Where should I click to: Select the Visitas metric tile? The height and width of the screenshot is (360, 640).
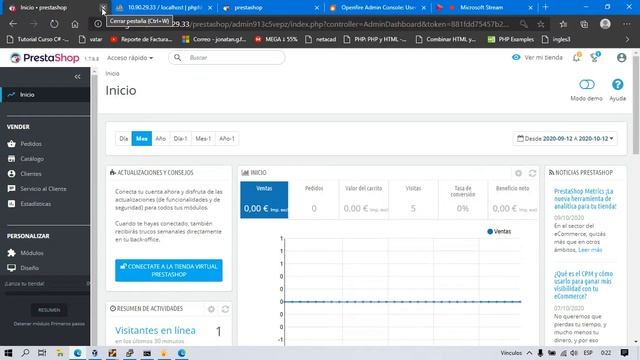click(x=413, y=200)
